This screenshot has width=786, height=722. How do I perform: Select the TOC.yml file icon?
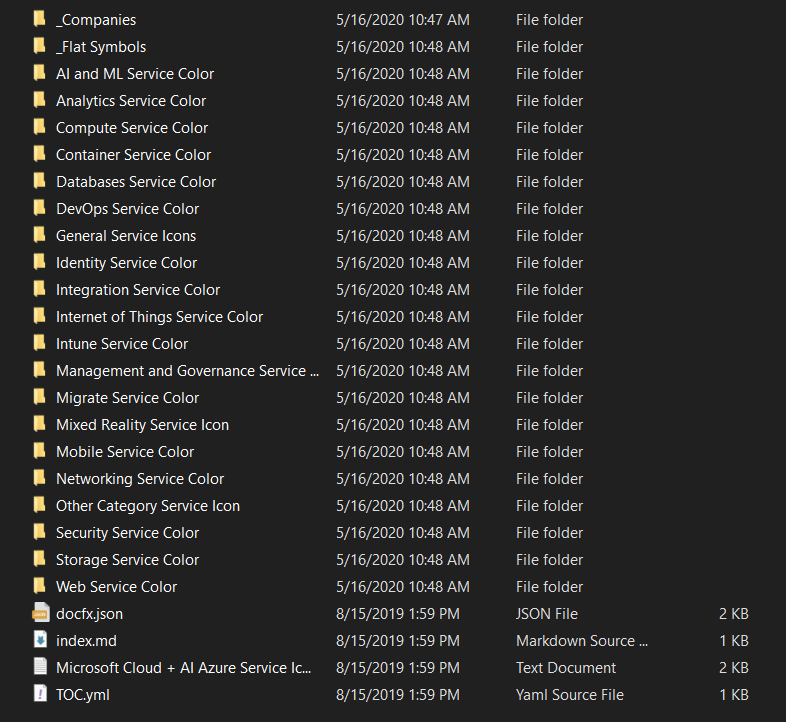click(x=40, y=694)
